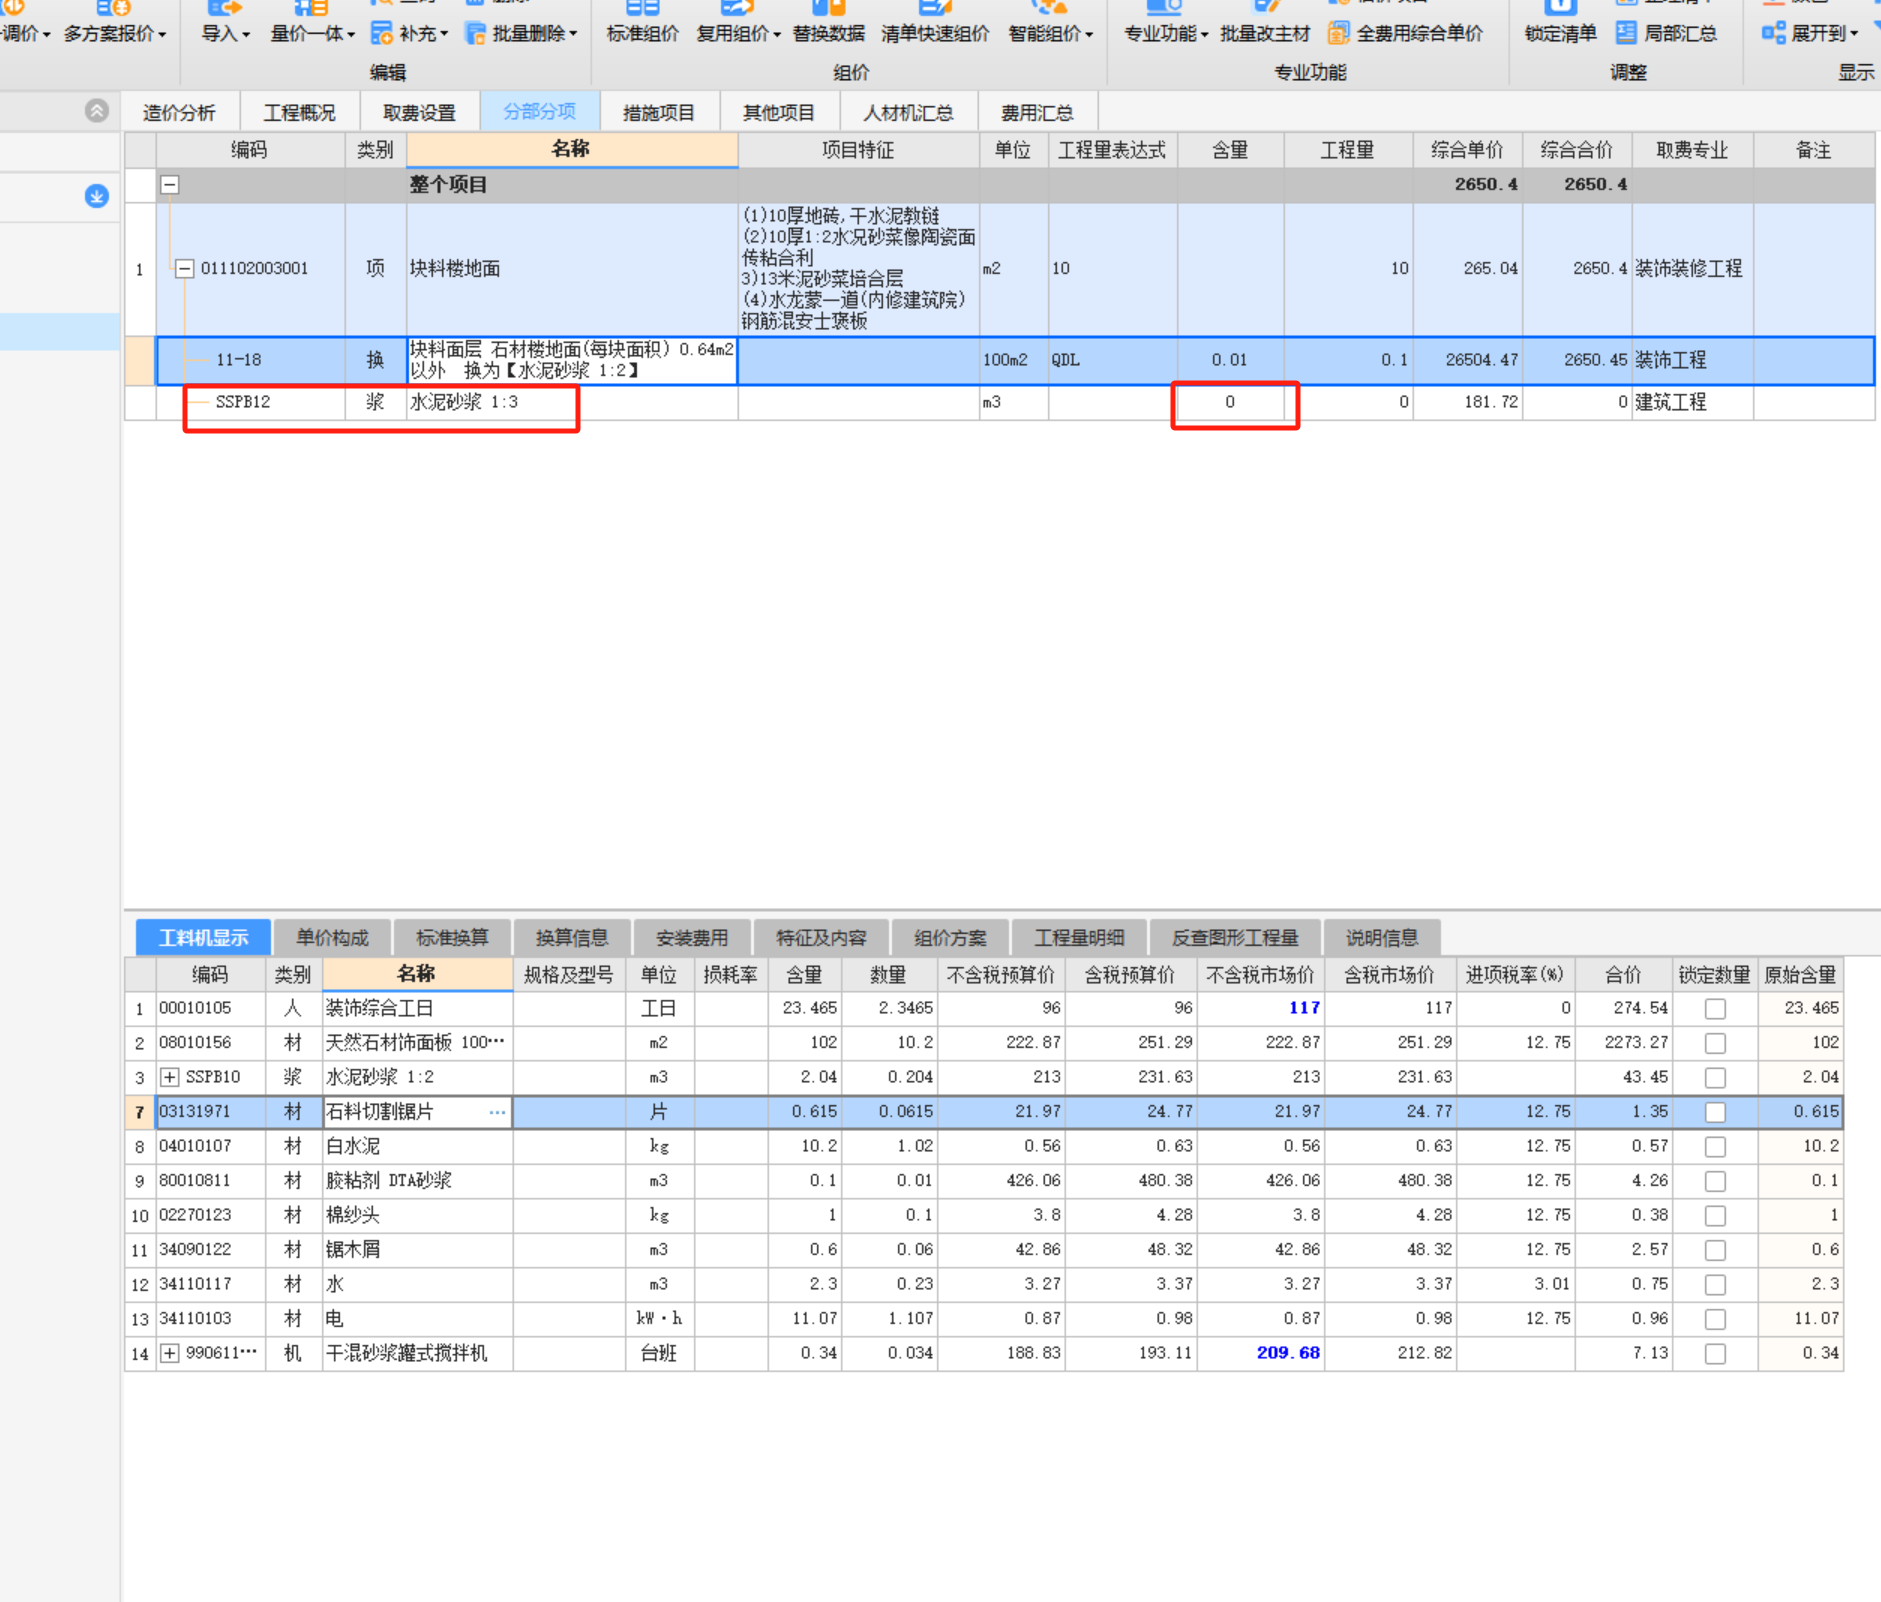Viewport: 1881px width, 1602px height.
Task: Select the 块料楼地面 name cell
Action: click(x=572, y=269)
